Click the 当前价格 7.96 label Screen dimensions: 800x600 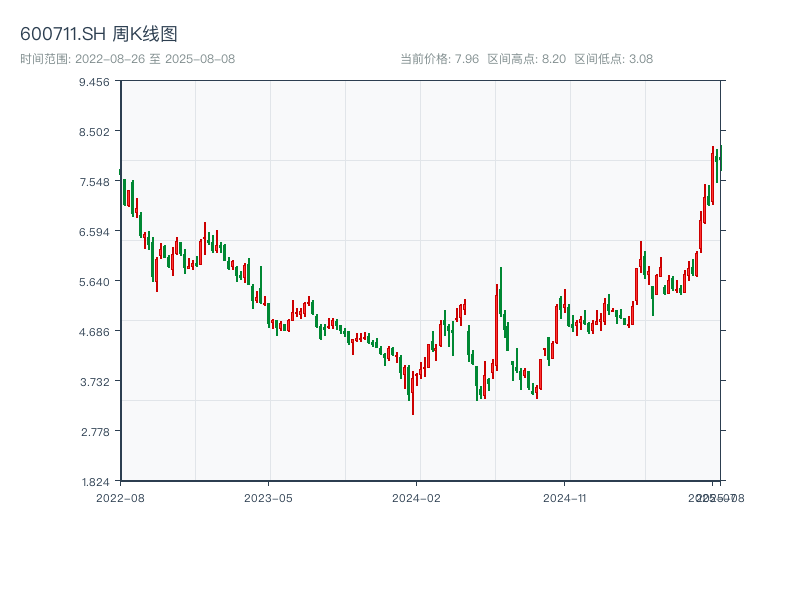439,59
